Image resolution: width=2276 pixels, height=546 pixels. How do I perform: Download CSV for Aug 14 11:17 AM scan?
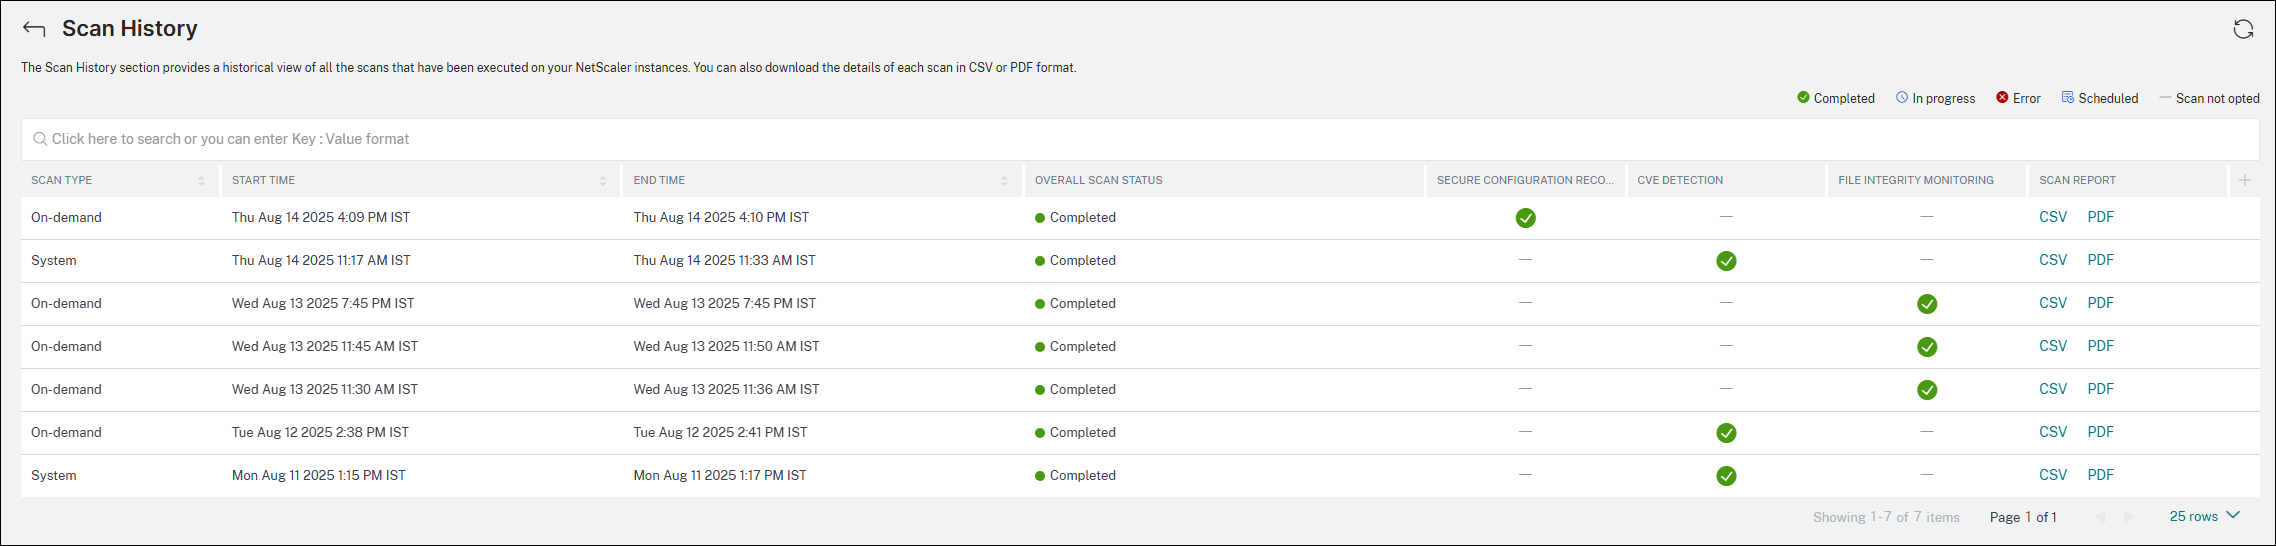[x=2053, y=260]
